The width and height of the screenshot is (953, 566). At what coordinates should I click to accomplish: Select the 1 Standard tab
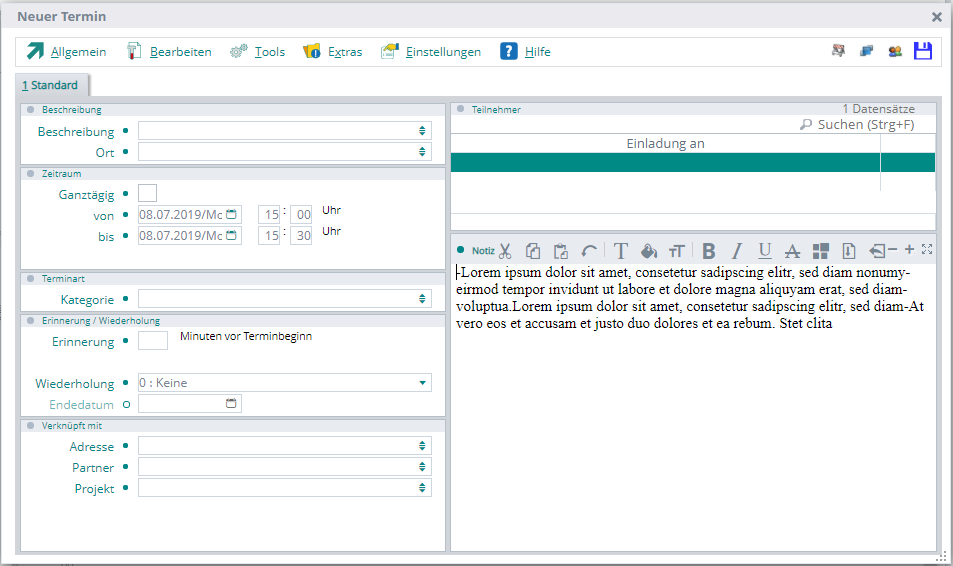pyautogui.click(x=50, y=86)
